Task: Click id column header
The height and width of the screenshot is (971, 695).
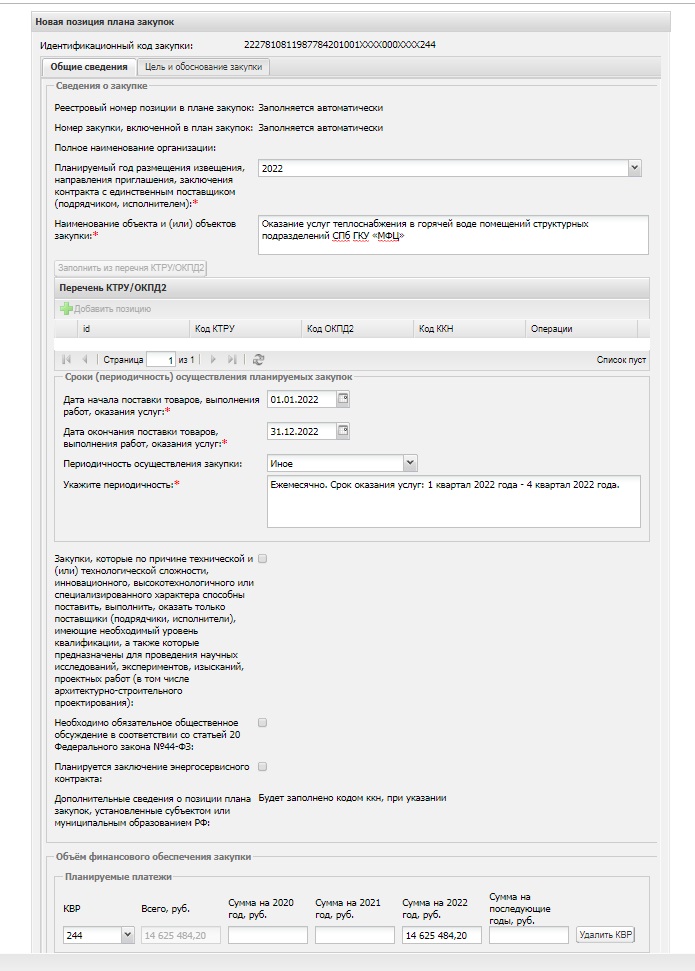Action: click(133, 329)
